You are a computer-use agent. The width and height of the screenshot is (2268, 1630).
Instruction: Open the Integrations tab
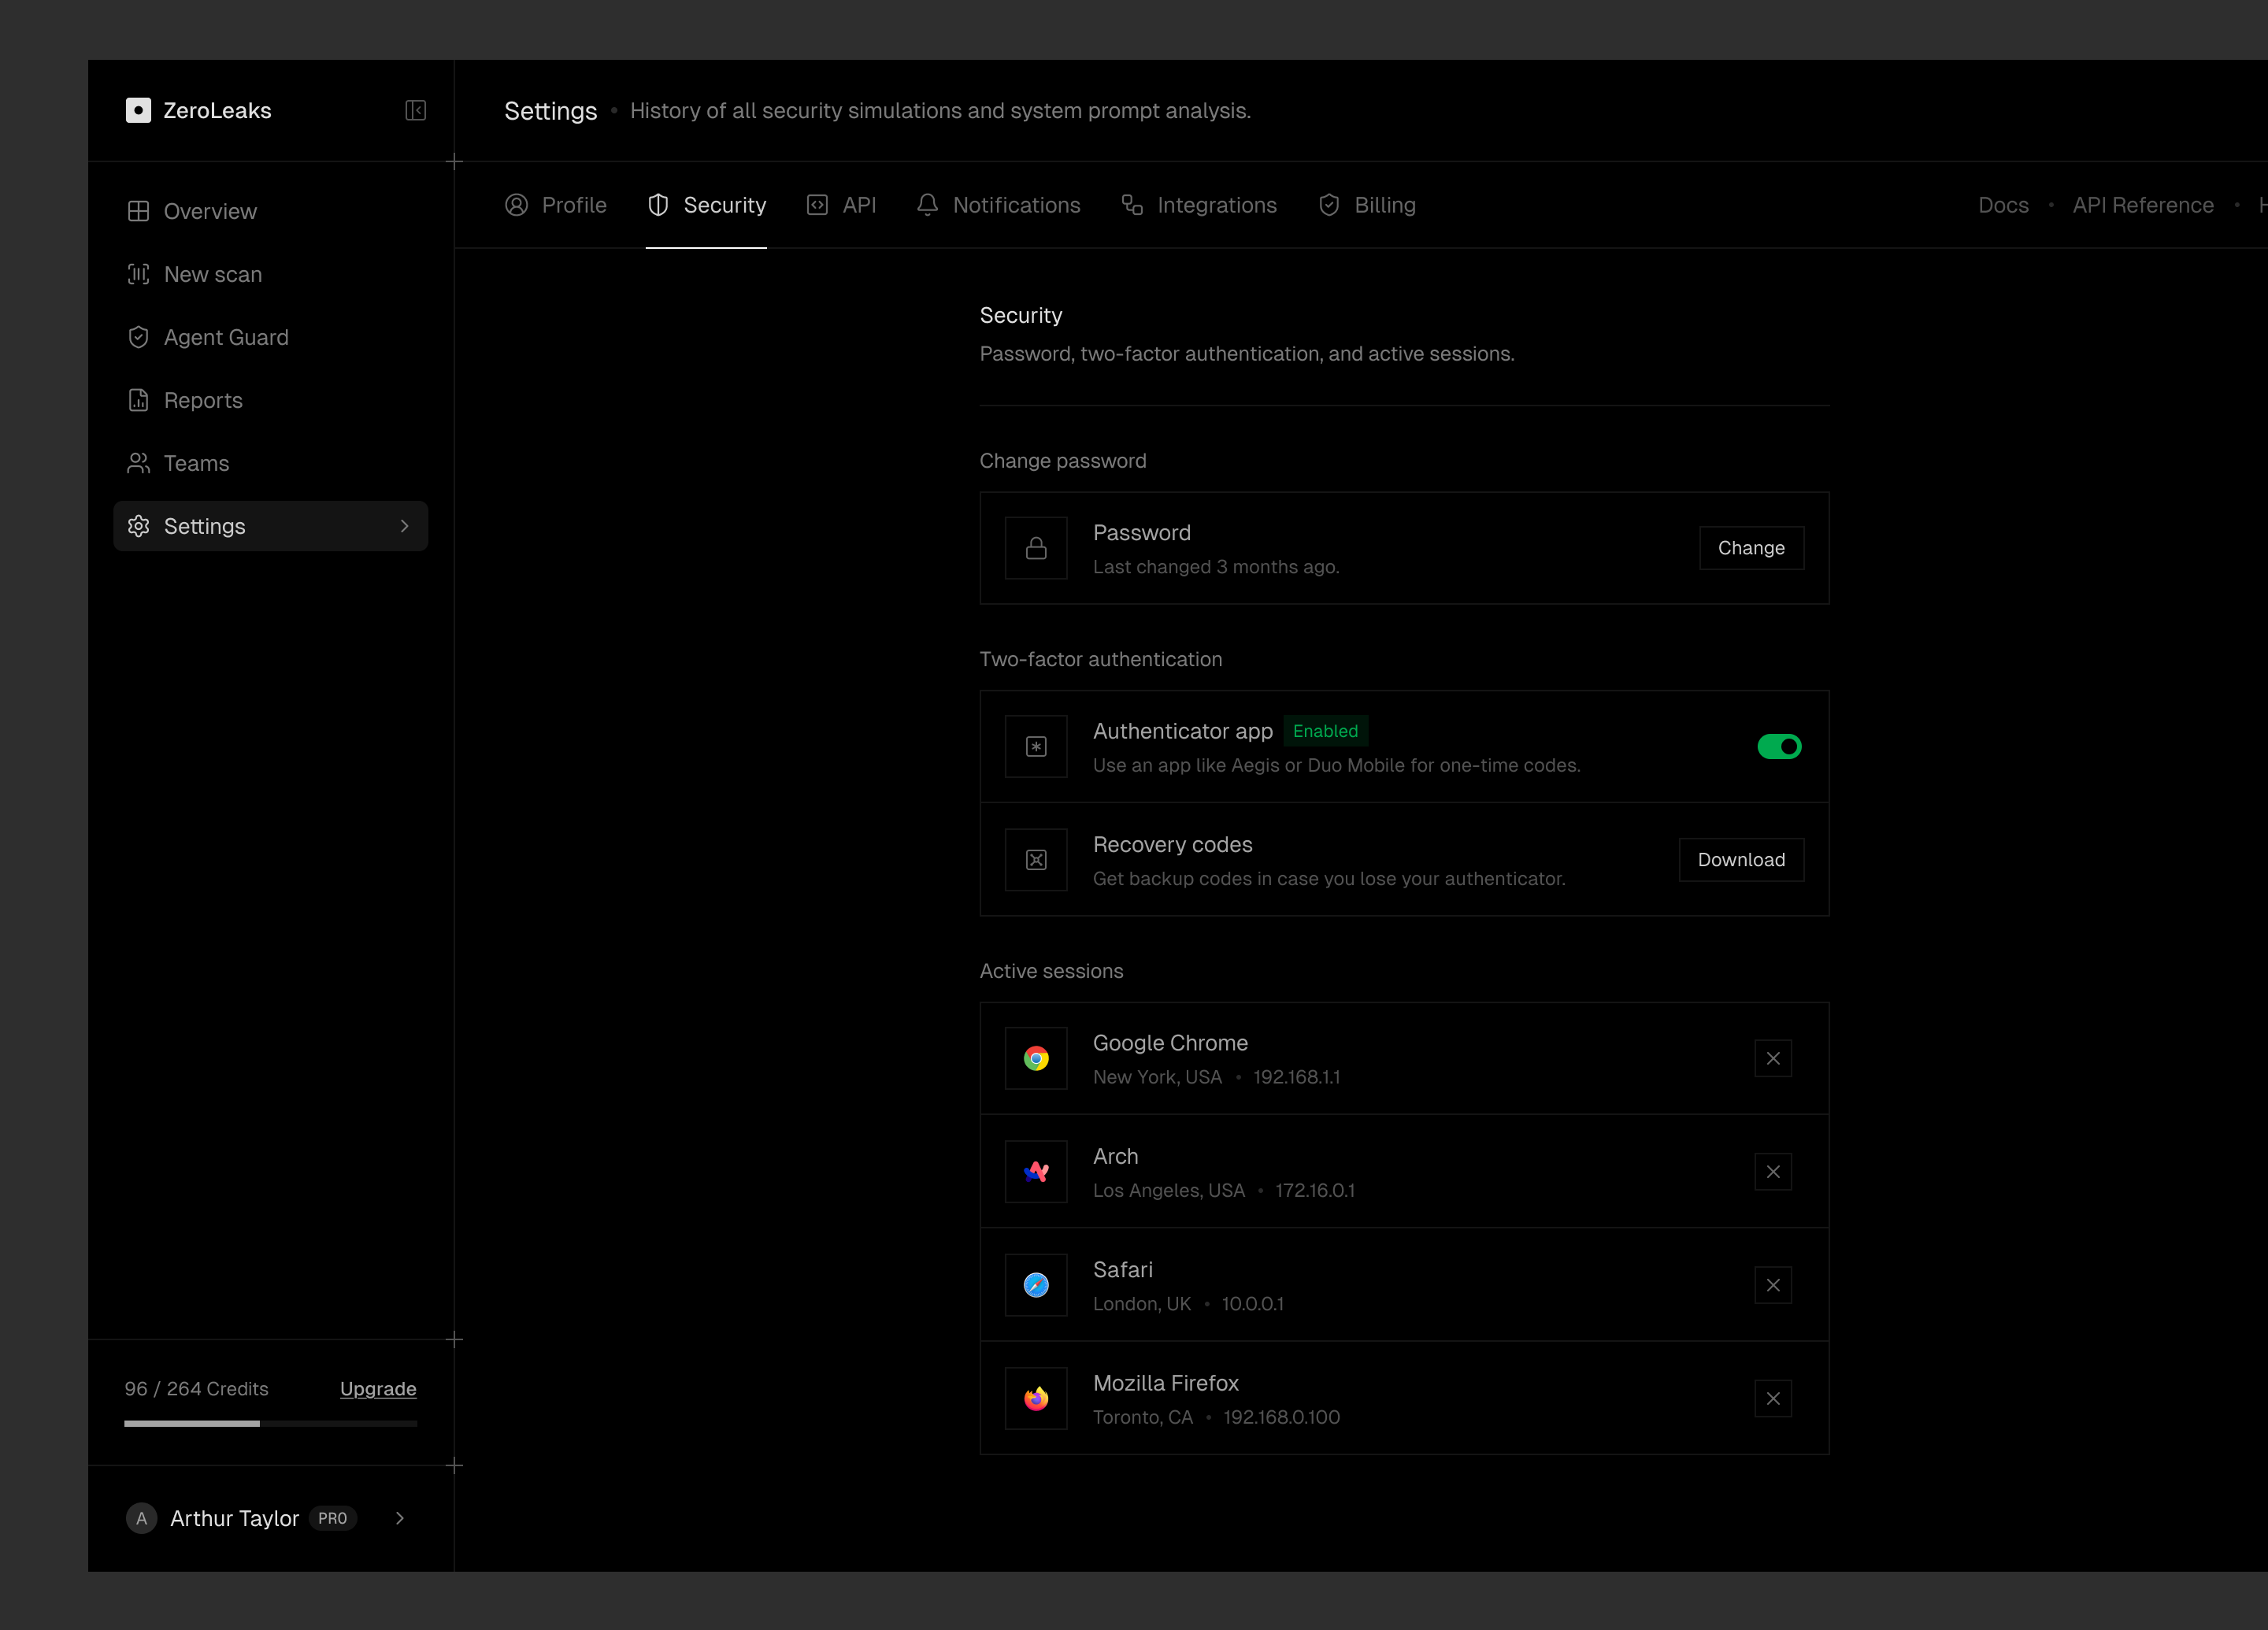[1199, 205]
